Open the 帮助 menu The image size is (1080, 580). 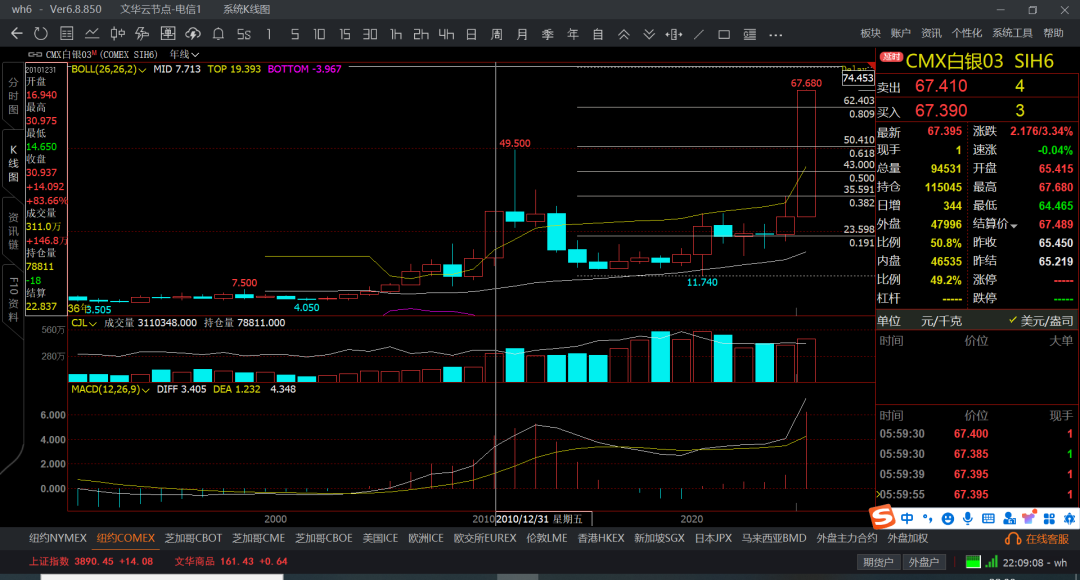1054,33
